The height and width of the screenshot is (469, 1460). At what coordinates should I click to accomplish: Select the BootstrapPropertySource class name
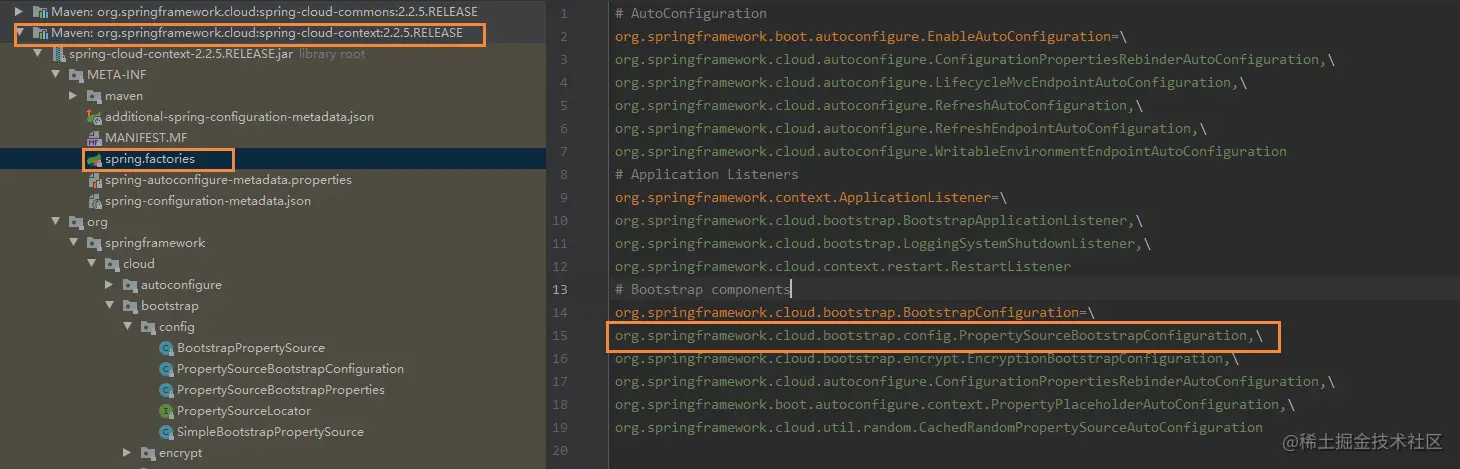pyautogui.click(x=251, y=348)
